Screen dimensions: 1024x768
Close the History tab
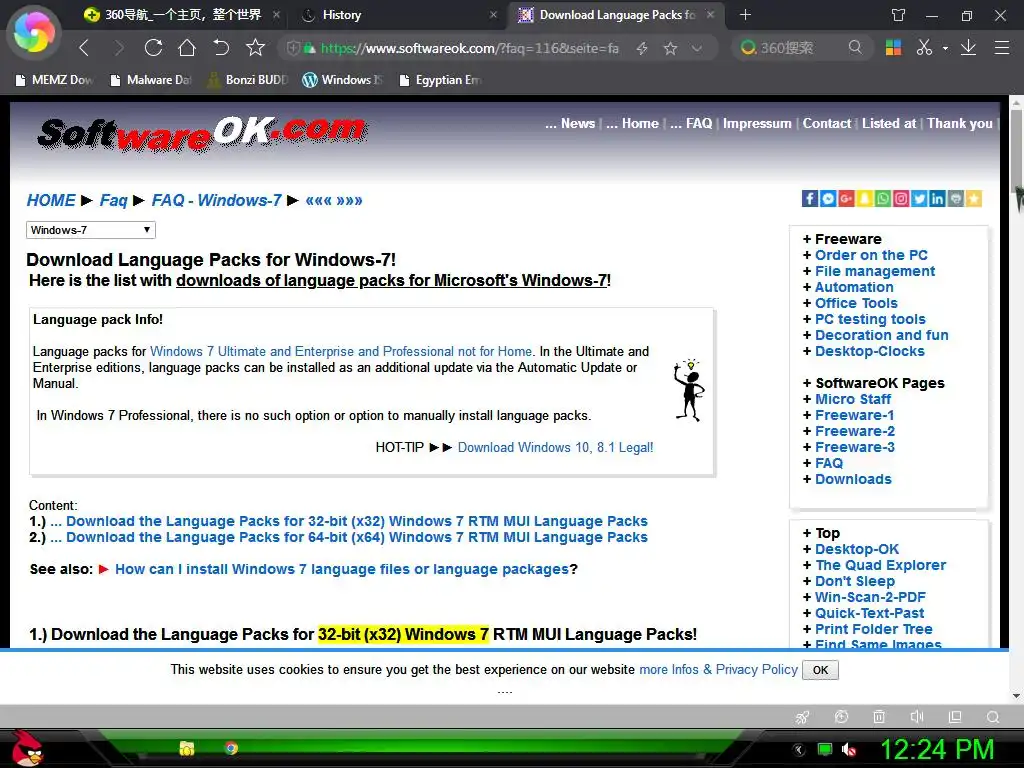[x=493, y=14]
